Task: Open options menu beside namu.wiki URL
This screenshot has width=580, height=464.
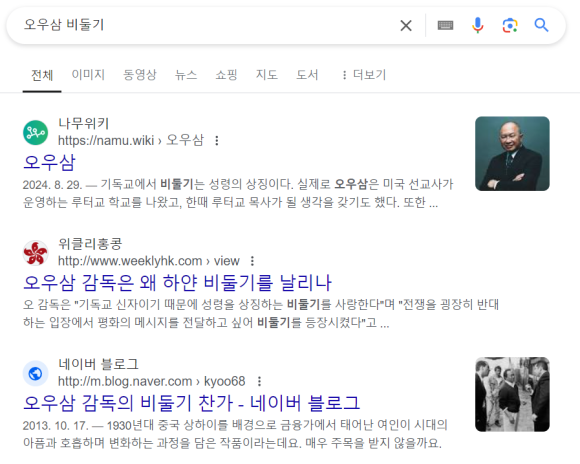Action: (x=217, y=141)
